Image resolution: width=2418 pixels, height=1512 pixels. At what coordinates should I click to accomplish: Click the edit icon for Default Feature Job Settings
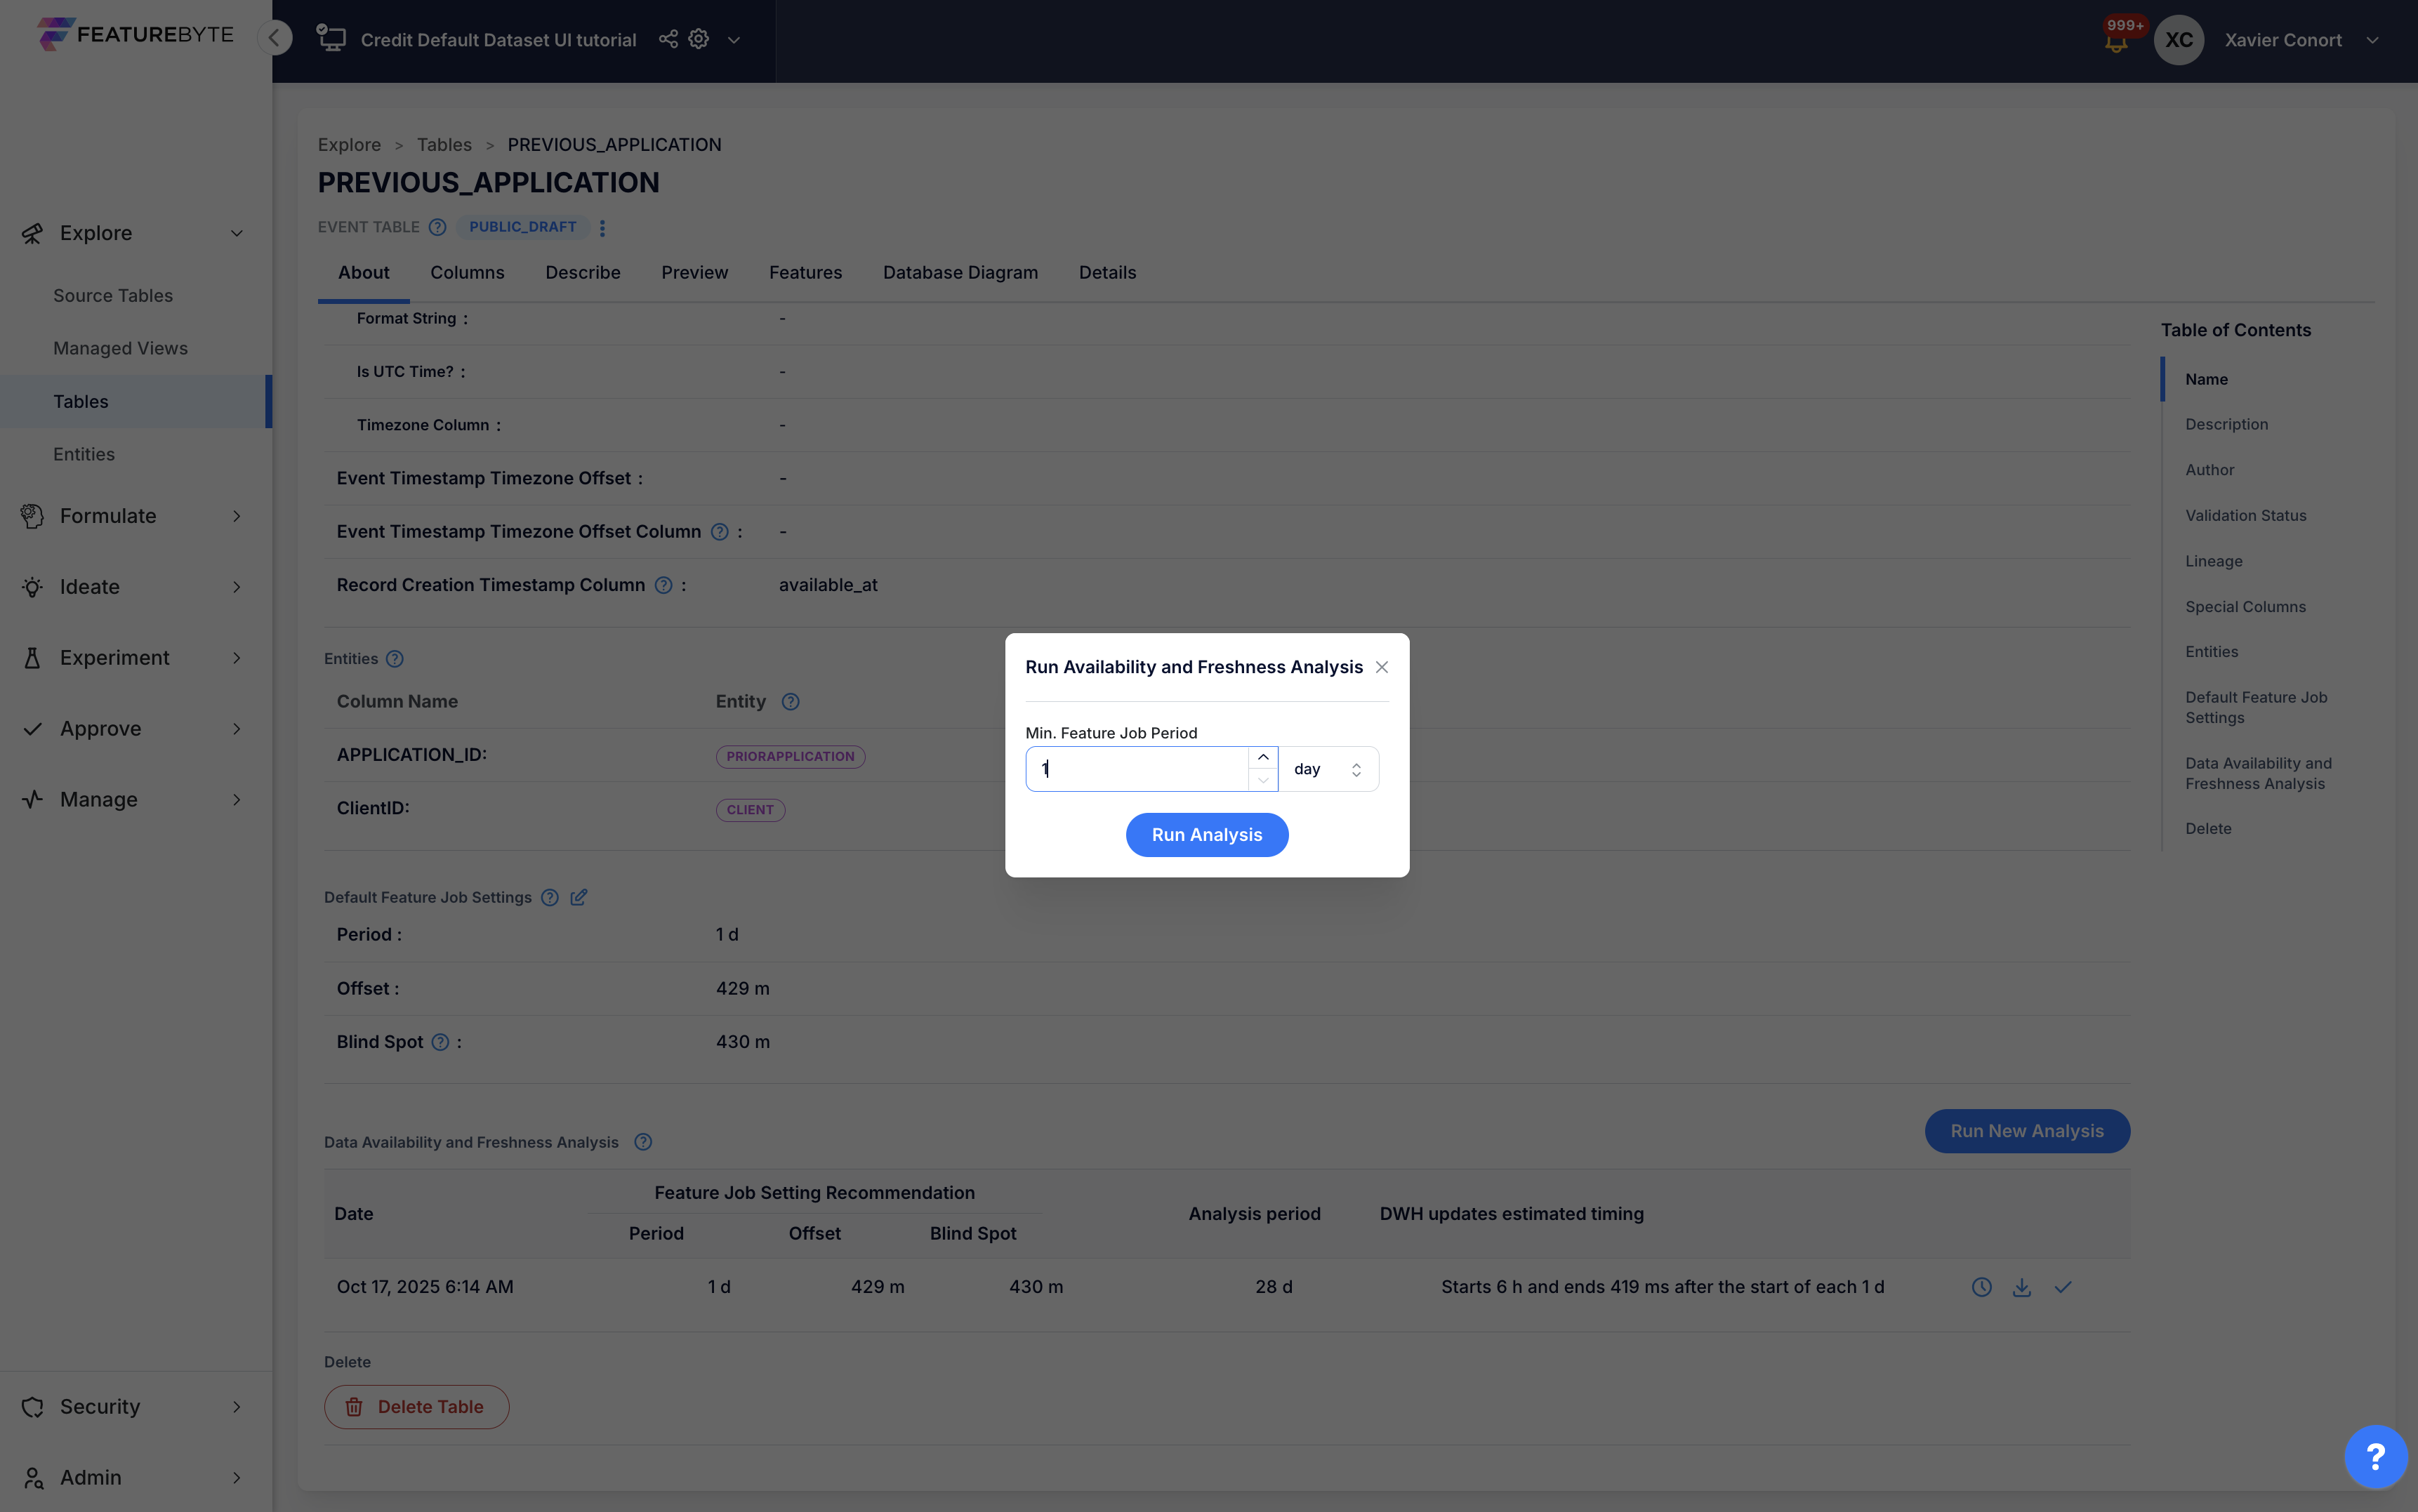[x=579, y=897]
